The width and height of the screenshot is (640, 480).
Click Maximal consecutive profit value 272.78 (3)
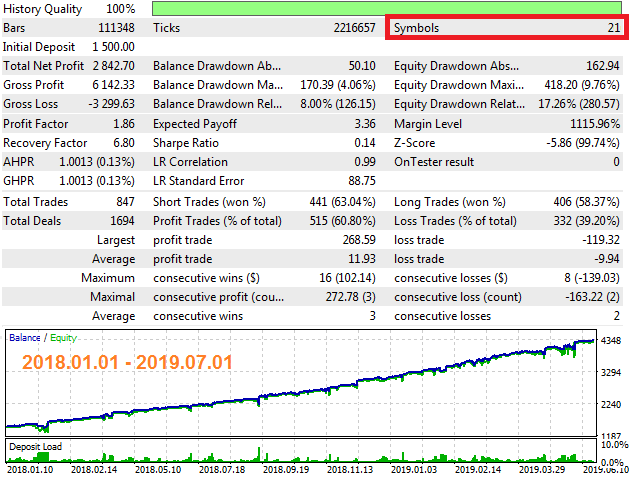point(351,297)
